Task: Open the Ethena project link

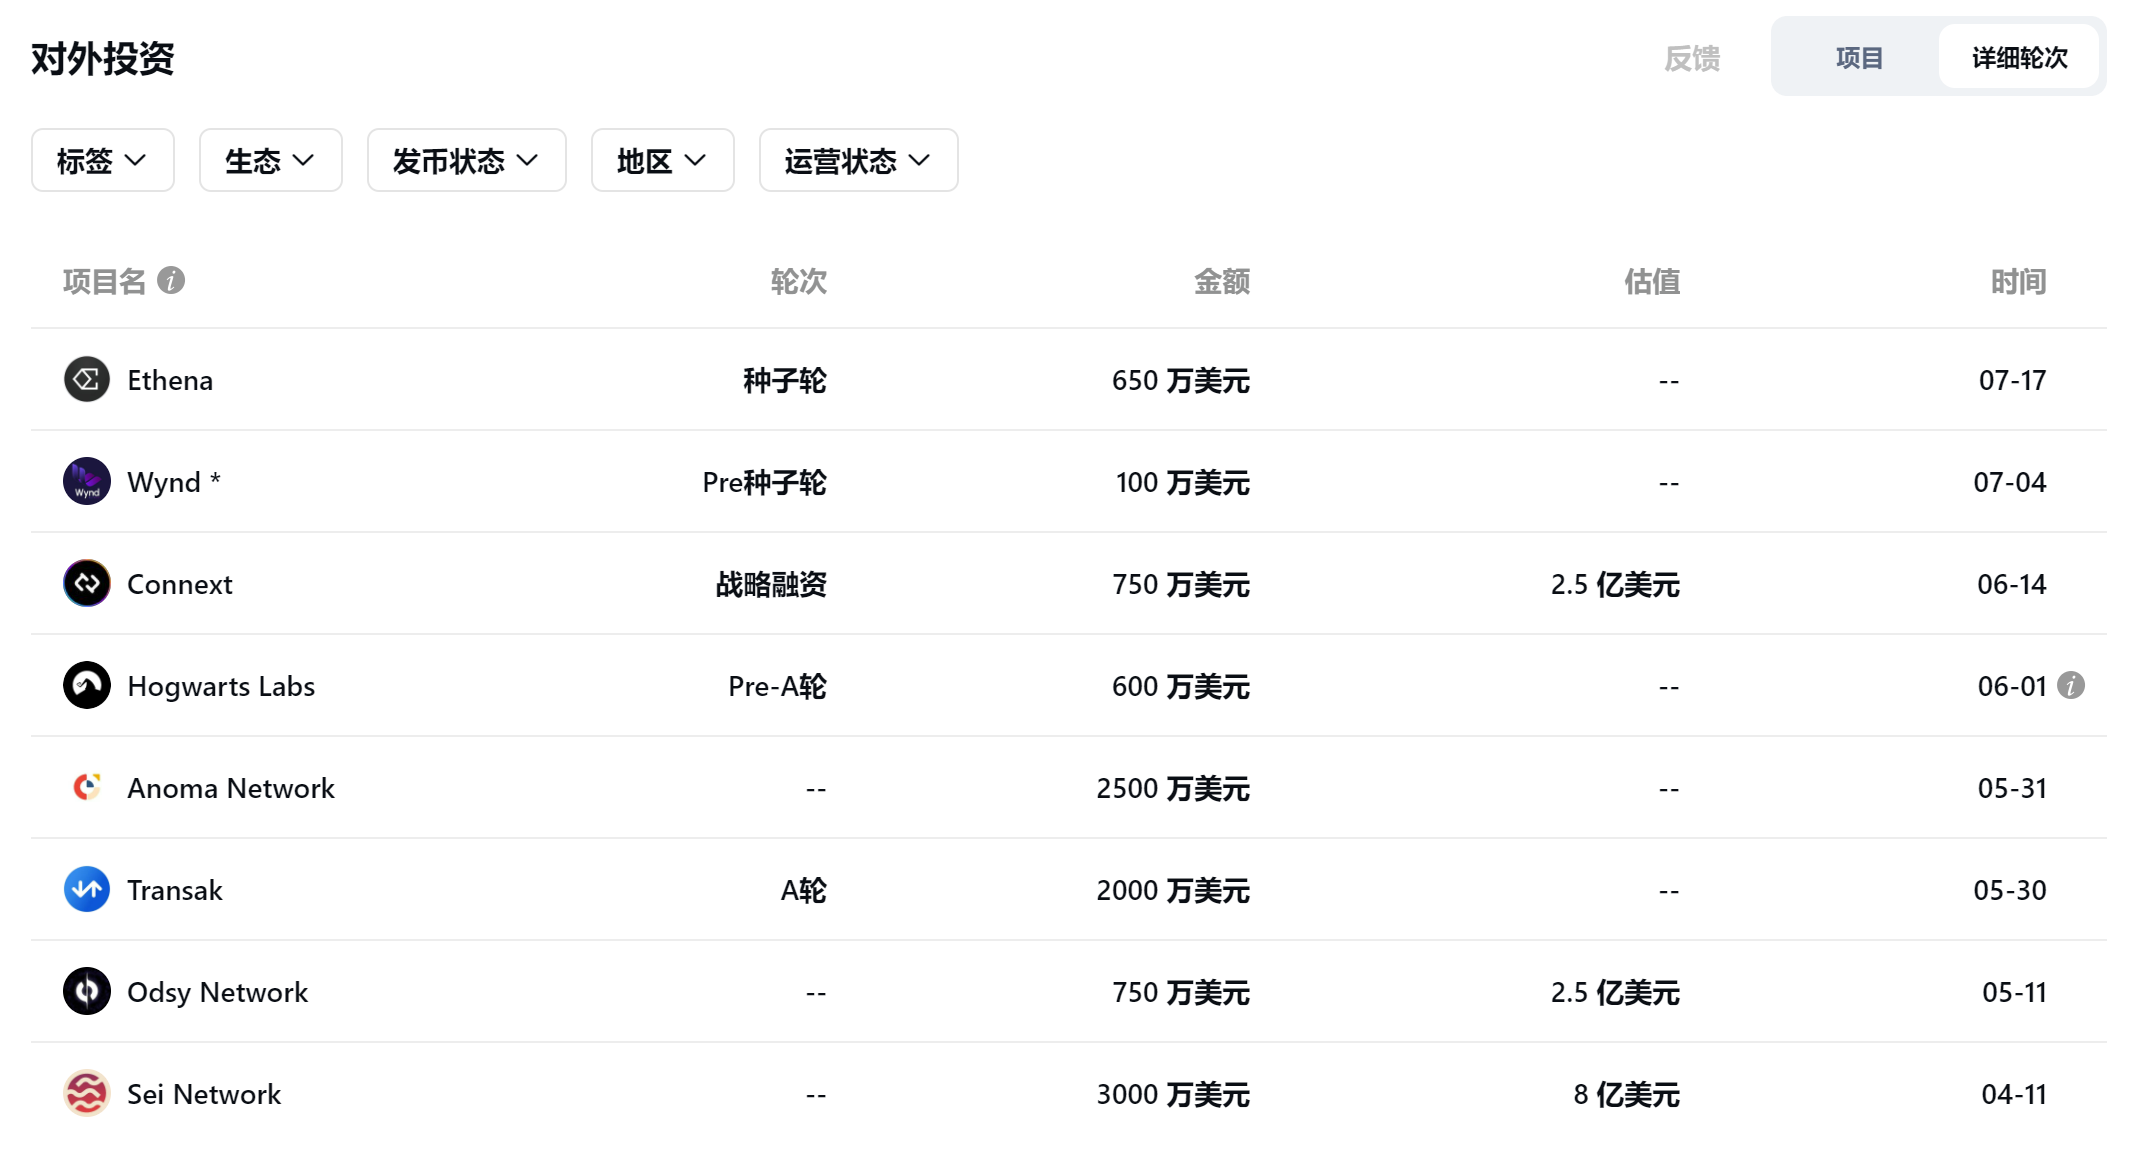Action: (x=170, y=381)
